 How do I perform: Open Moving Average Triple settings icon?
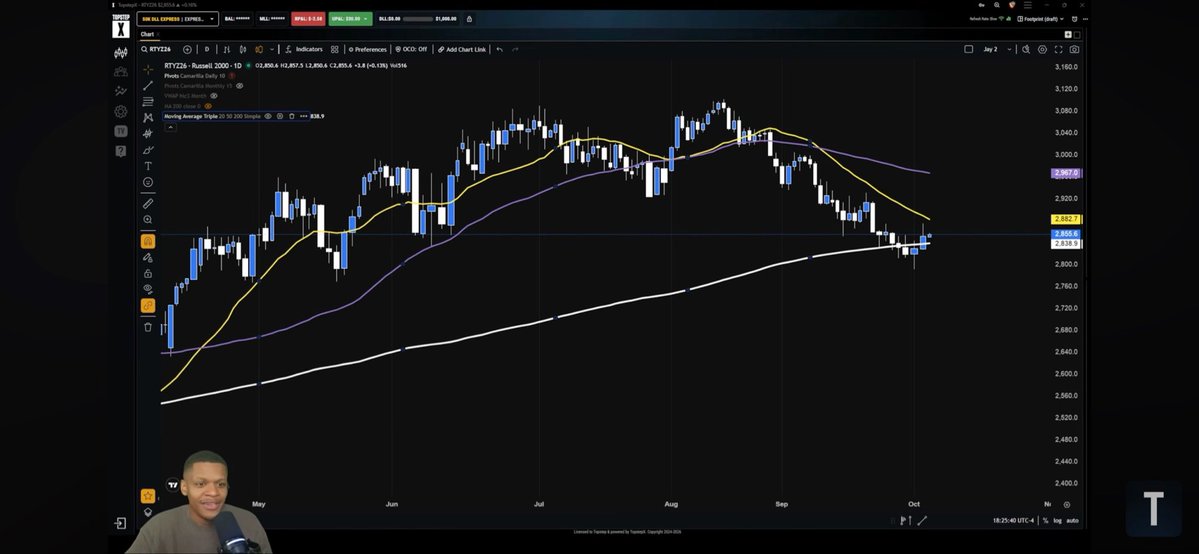pos(280,116)
